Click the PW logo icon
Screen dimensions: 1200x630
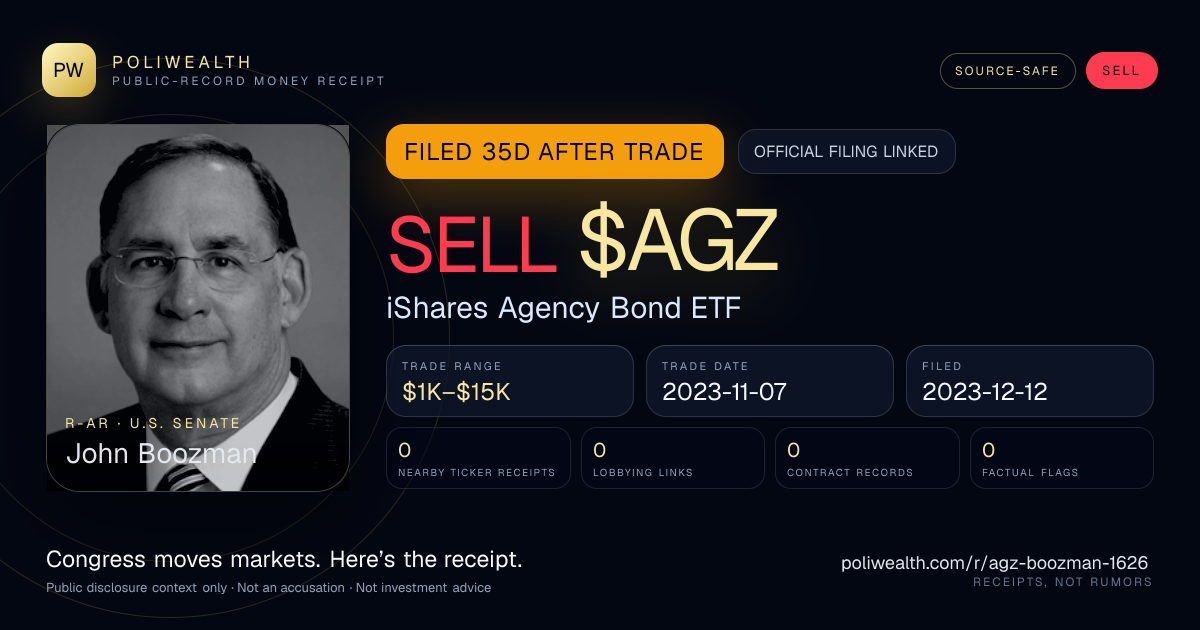click(x=69, y=70)
